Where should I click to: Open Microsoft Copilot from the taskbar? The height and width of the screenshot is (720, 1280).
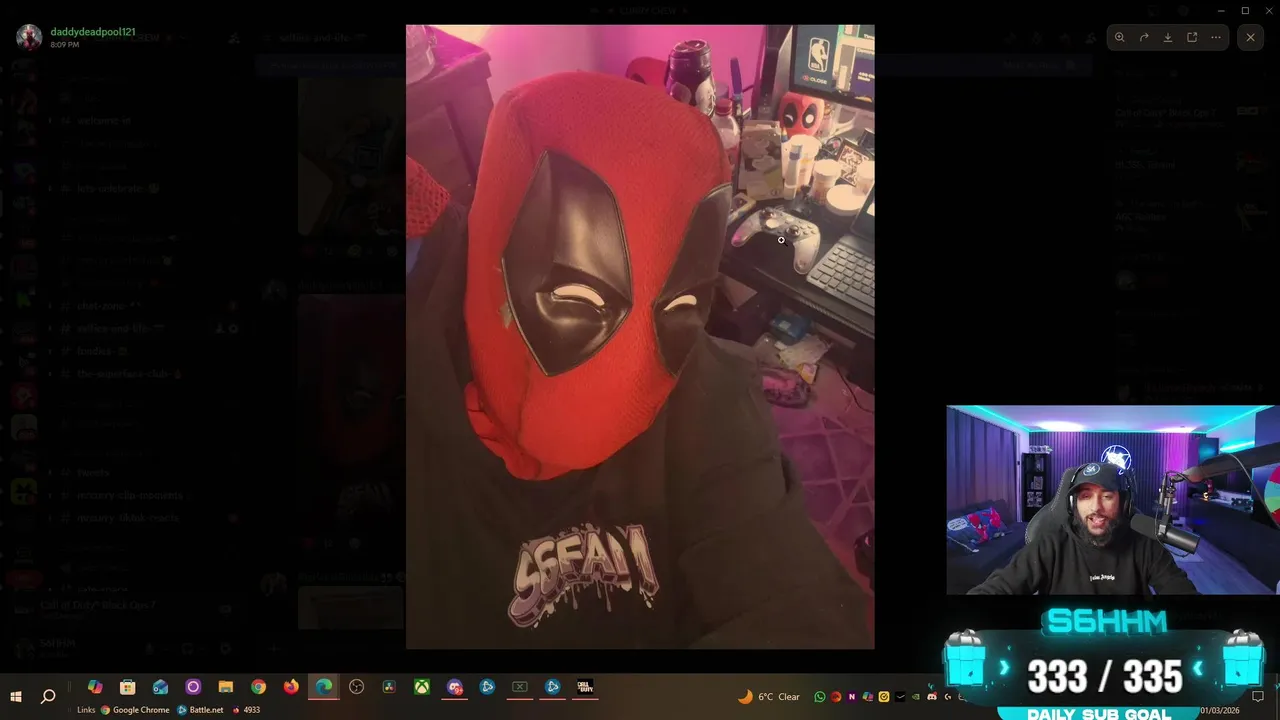tap(95, 687)
